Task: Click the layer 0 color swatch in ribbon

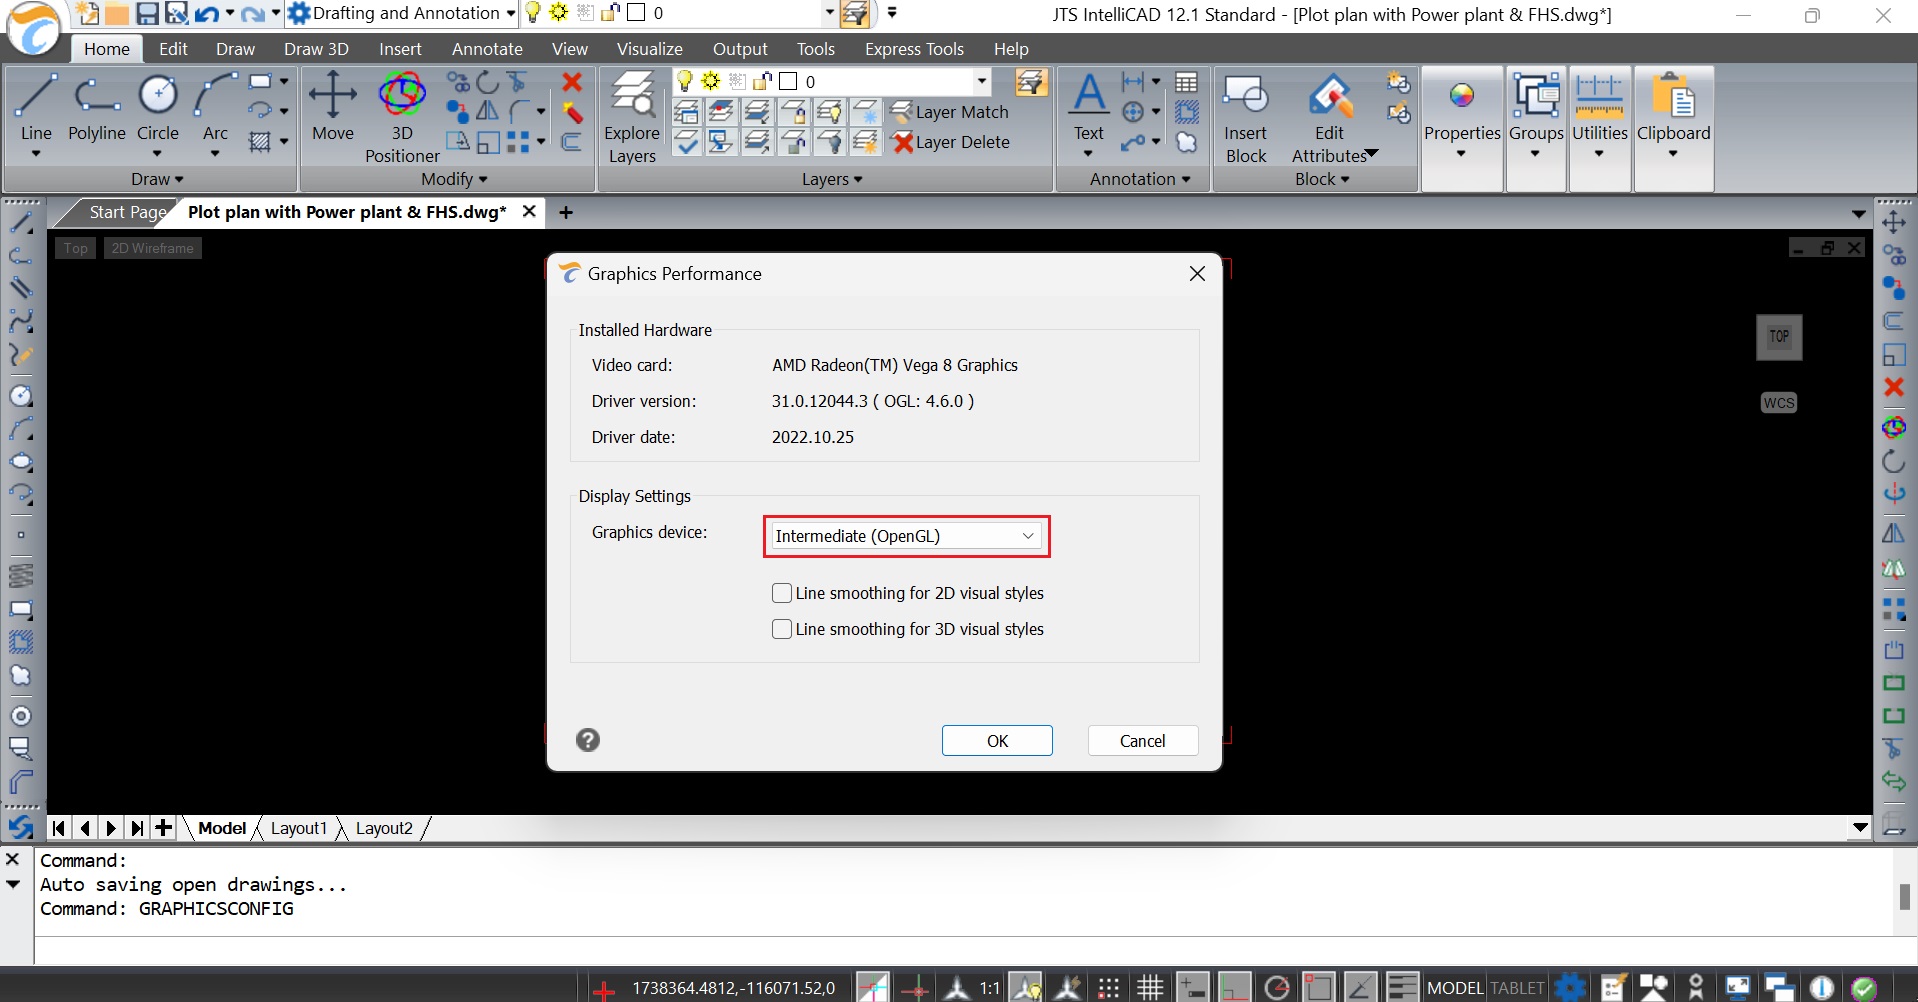Action: (788, 81)
